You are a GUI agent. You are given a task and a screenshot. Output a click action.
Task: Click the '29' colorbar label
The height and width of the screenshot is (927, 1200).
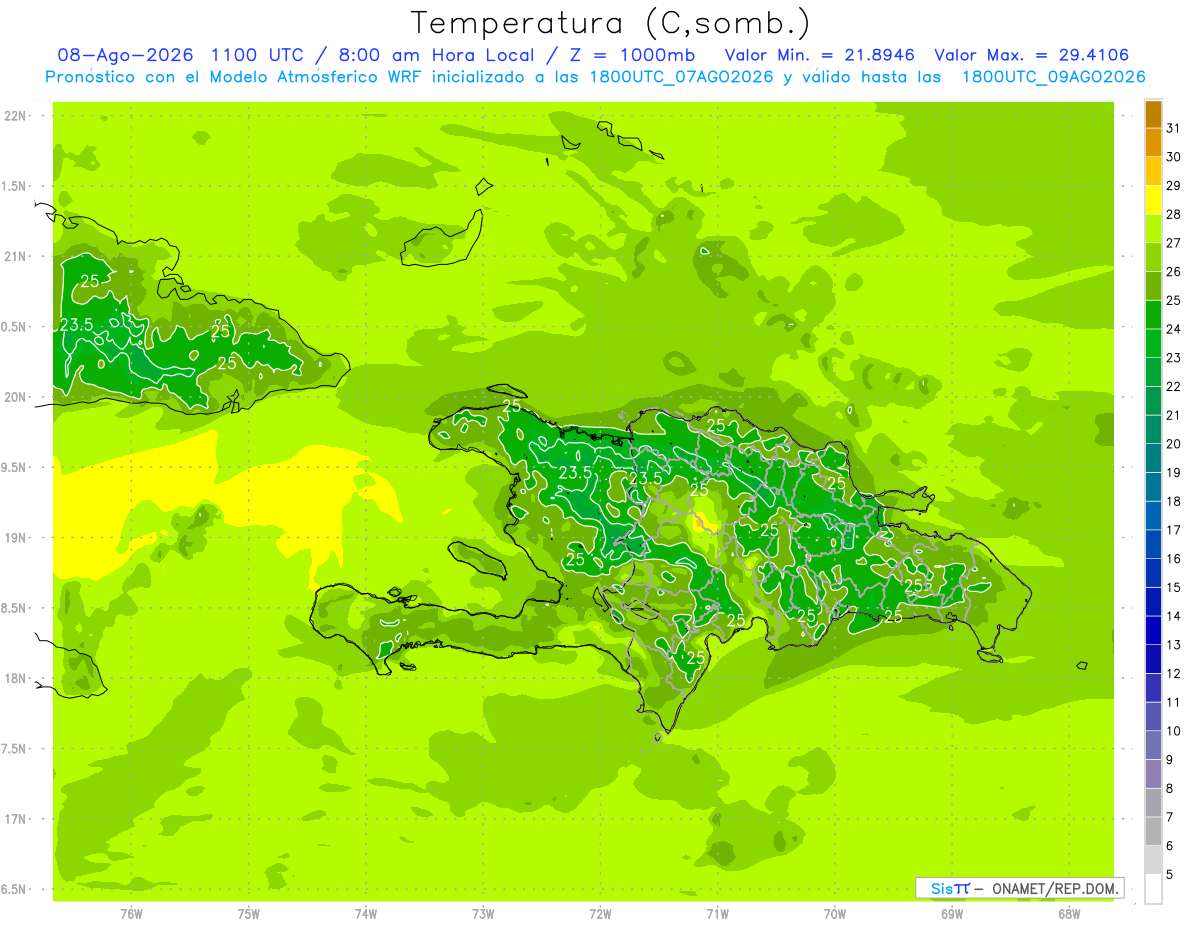pos(1173,185)
